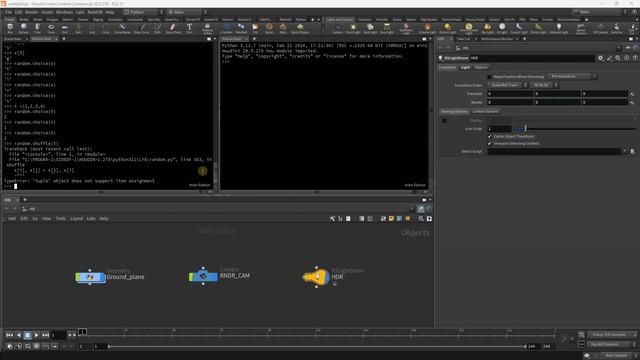Click the timeline range slider bar
The image size is (640, 360).
pyautogui.click(x=317, y=347)
